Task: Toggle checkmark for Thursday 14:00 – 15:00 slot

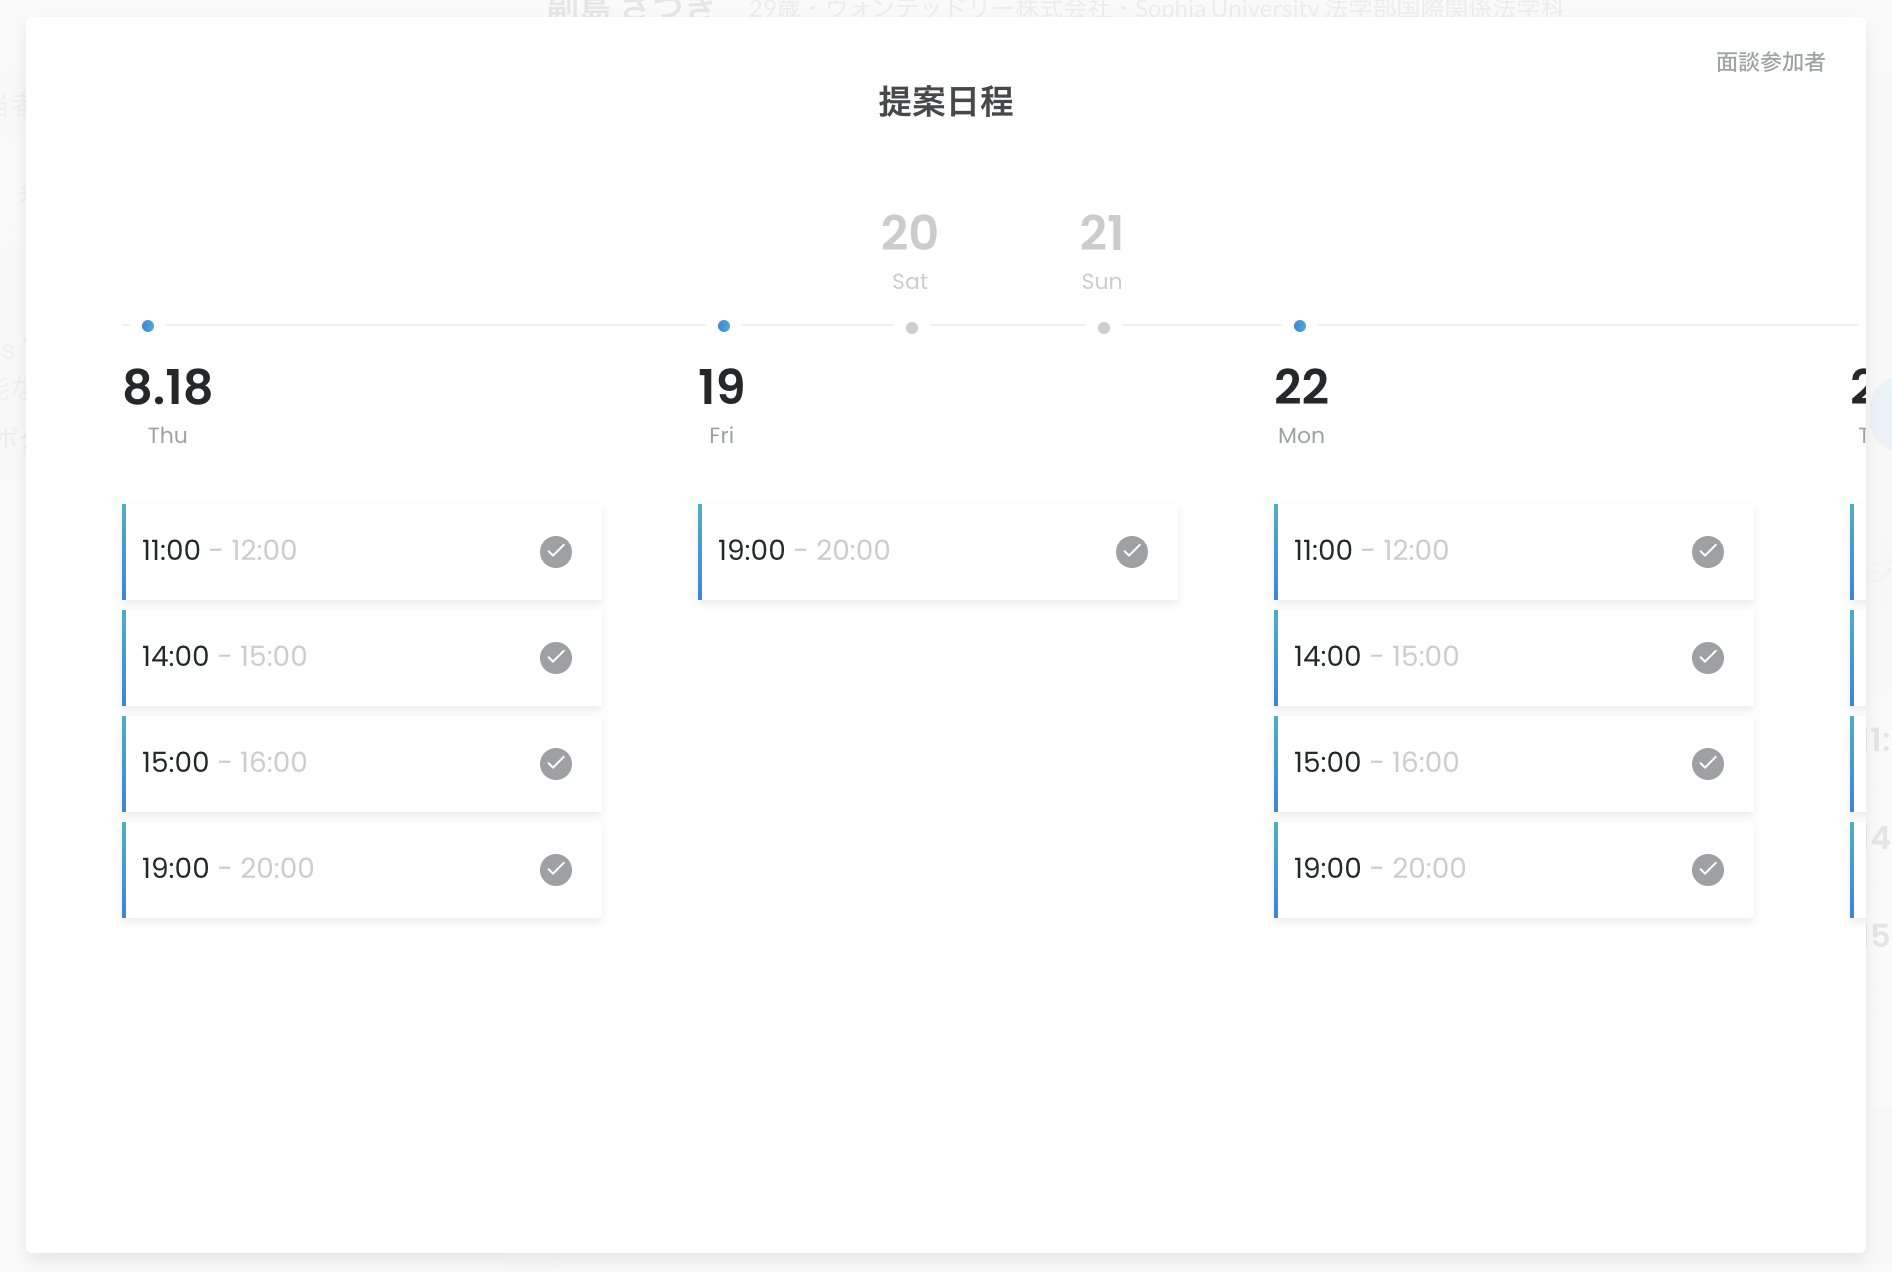Action: (556, 658)
